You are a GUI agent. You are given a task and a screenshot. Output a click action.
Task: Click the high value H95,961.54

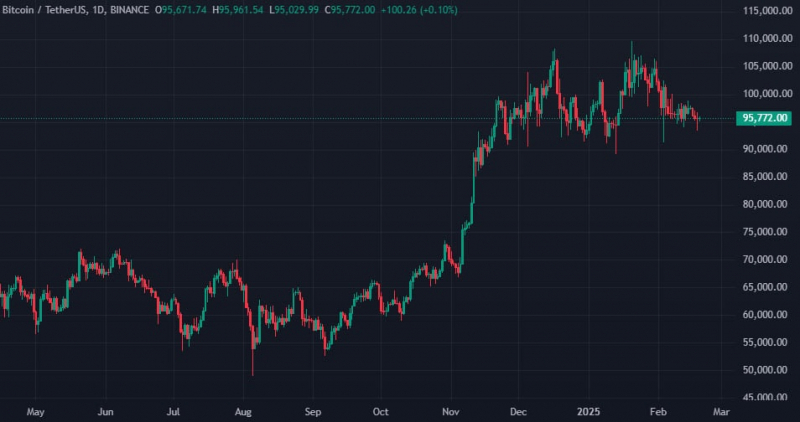click(238, 10)
